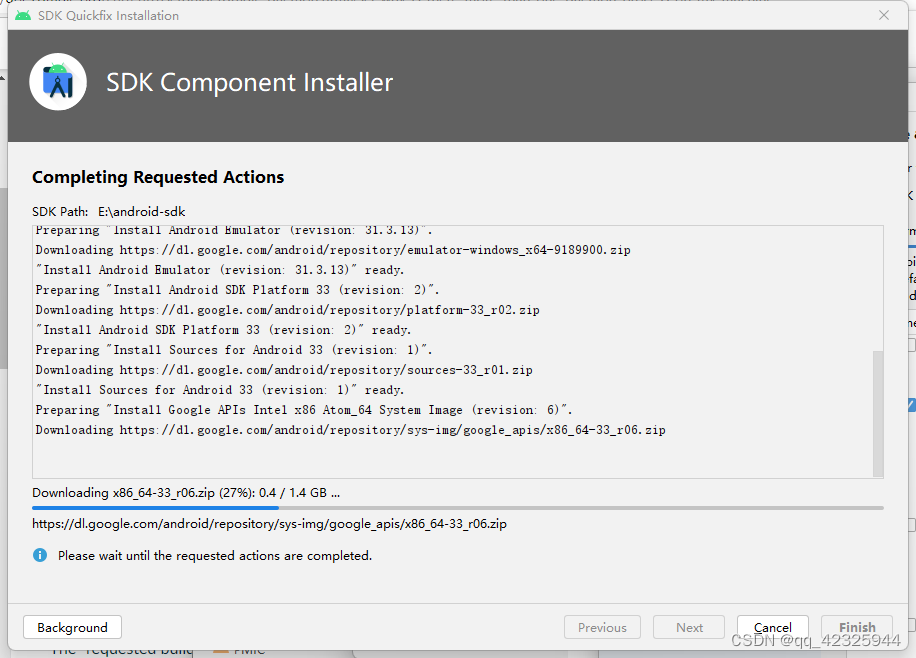
Task: Click log line Preparing Install Sources for Android 33
Action: coord(234,350)
